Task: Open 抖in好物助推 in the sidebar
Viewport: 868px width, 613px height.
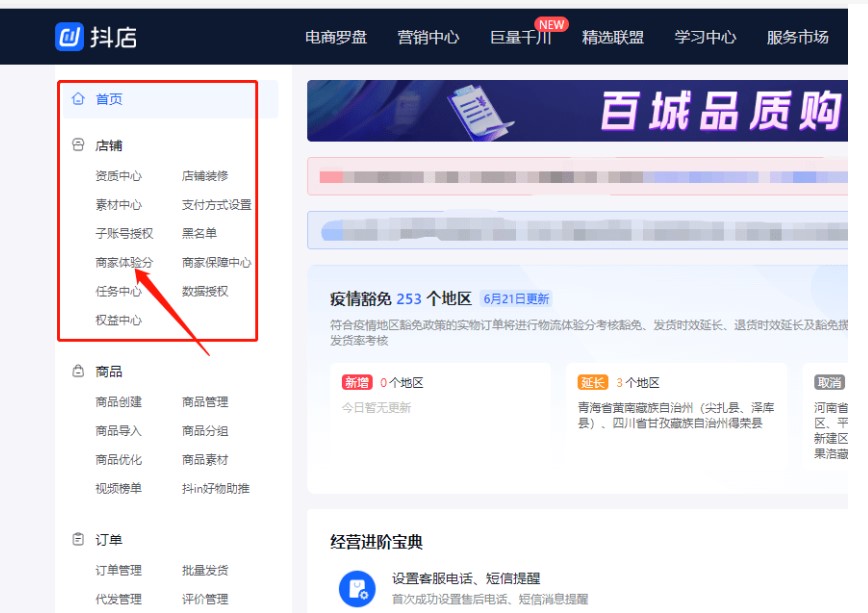Action: [215, 488]
